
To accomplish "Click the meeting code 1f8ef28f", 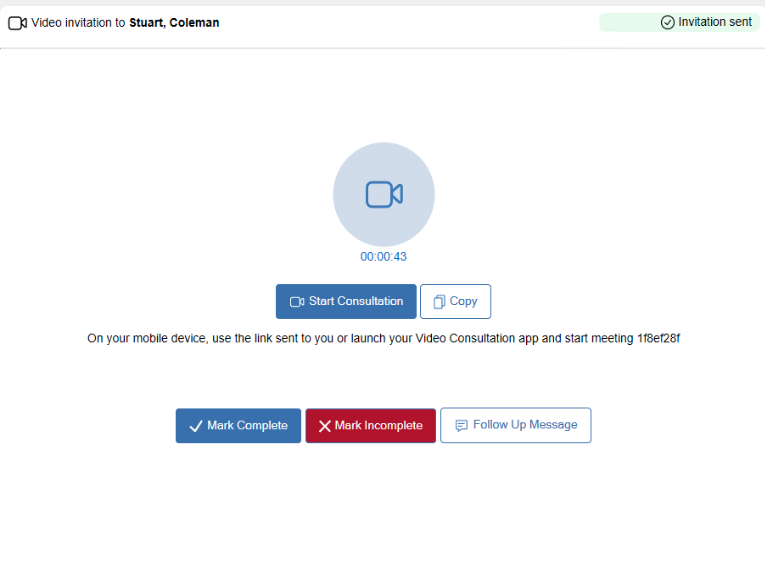I will pyautogui.click(x=658, y=339).
